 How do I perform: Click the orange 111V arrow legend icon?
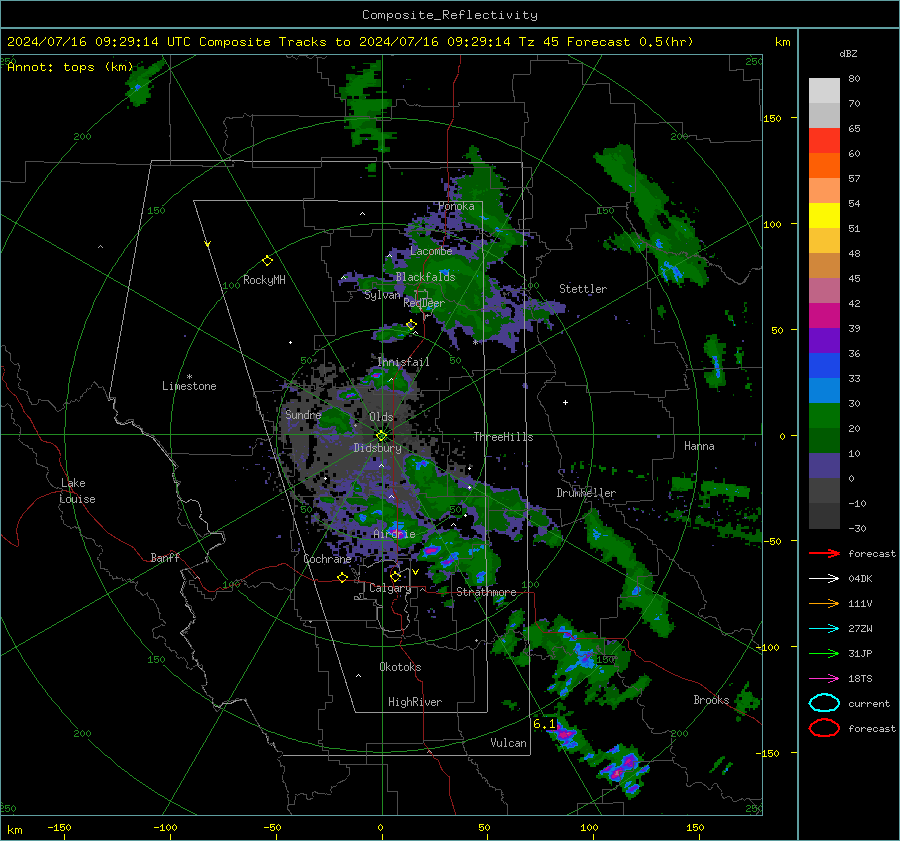tap(824, 603)
